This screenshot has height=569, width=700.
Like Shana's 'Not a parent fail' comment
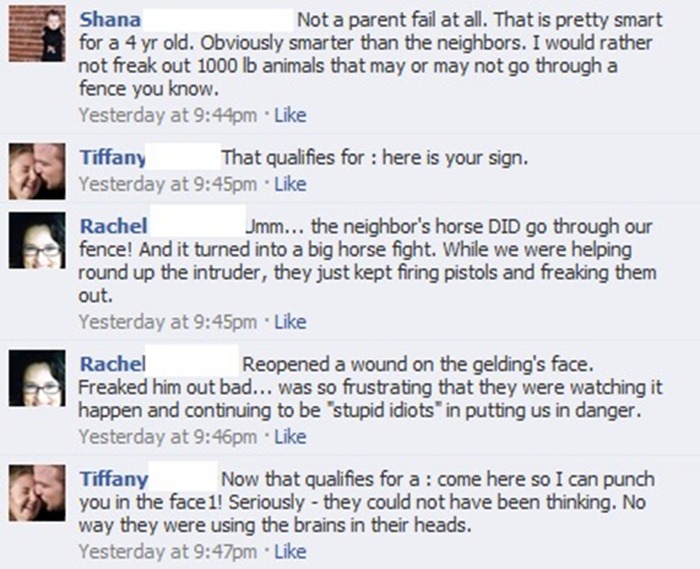point(289,115)
